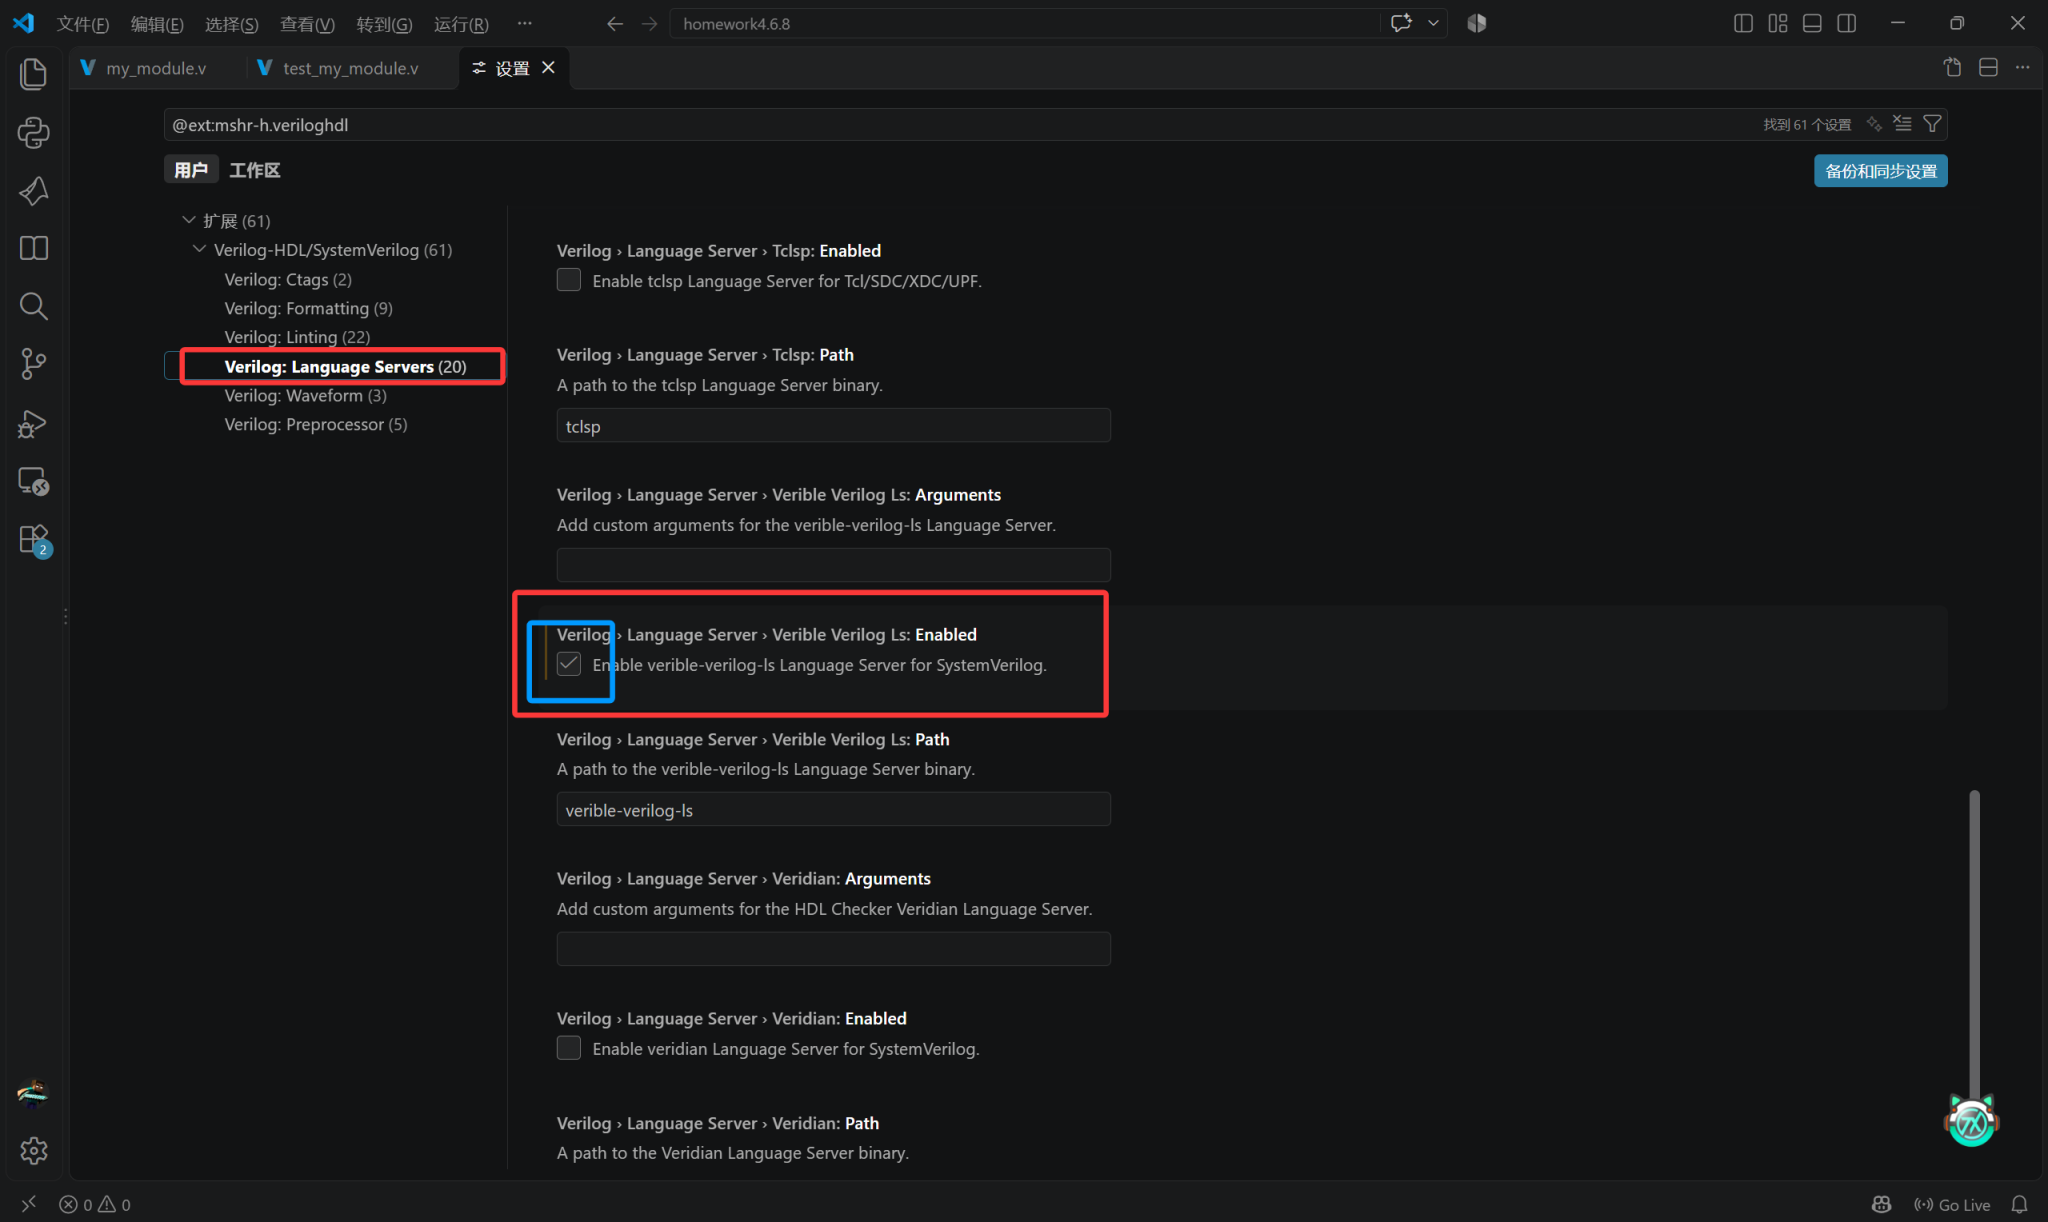Collapse the Verilog-HDL/SystemVerilog tree node
Viewport: 2048px width, 1222px height.
199,249
